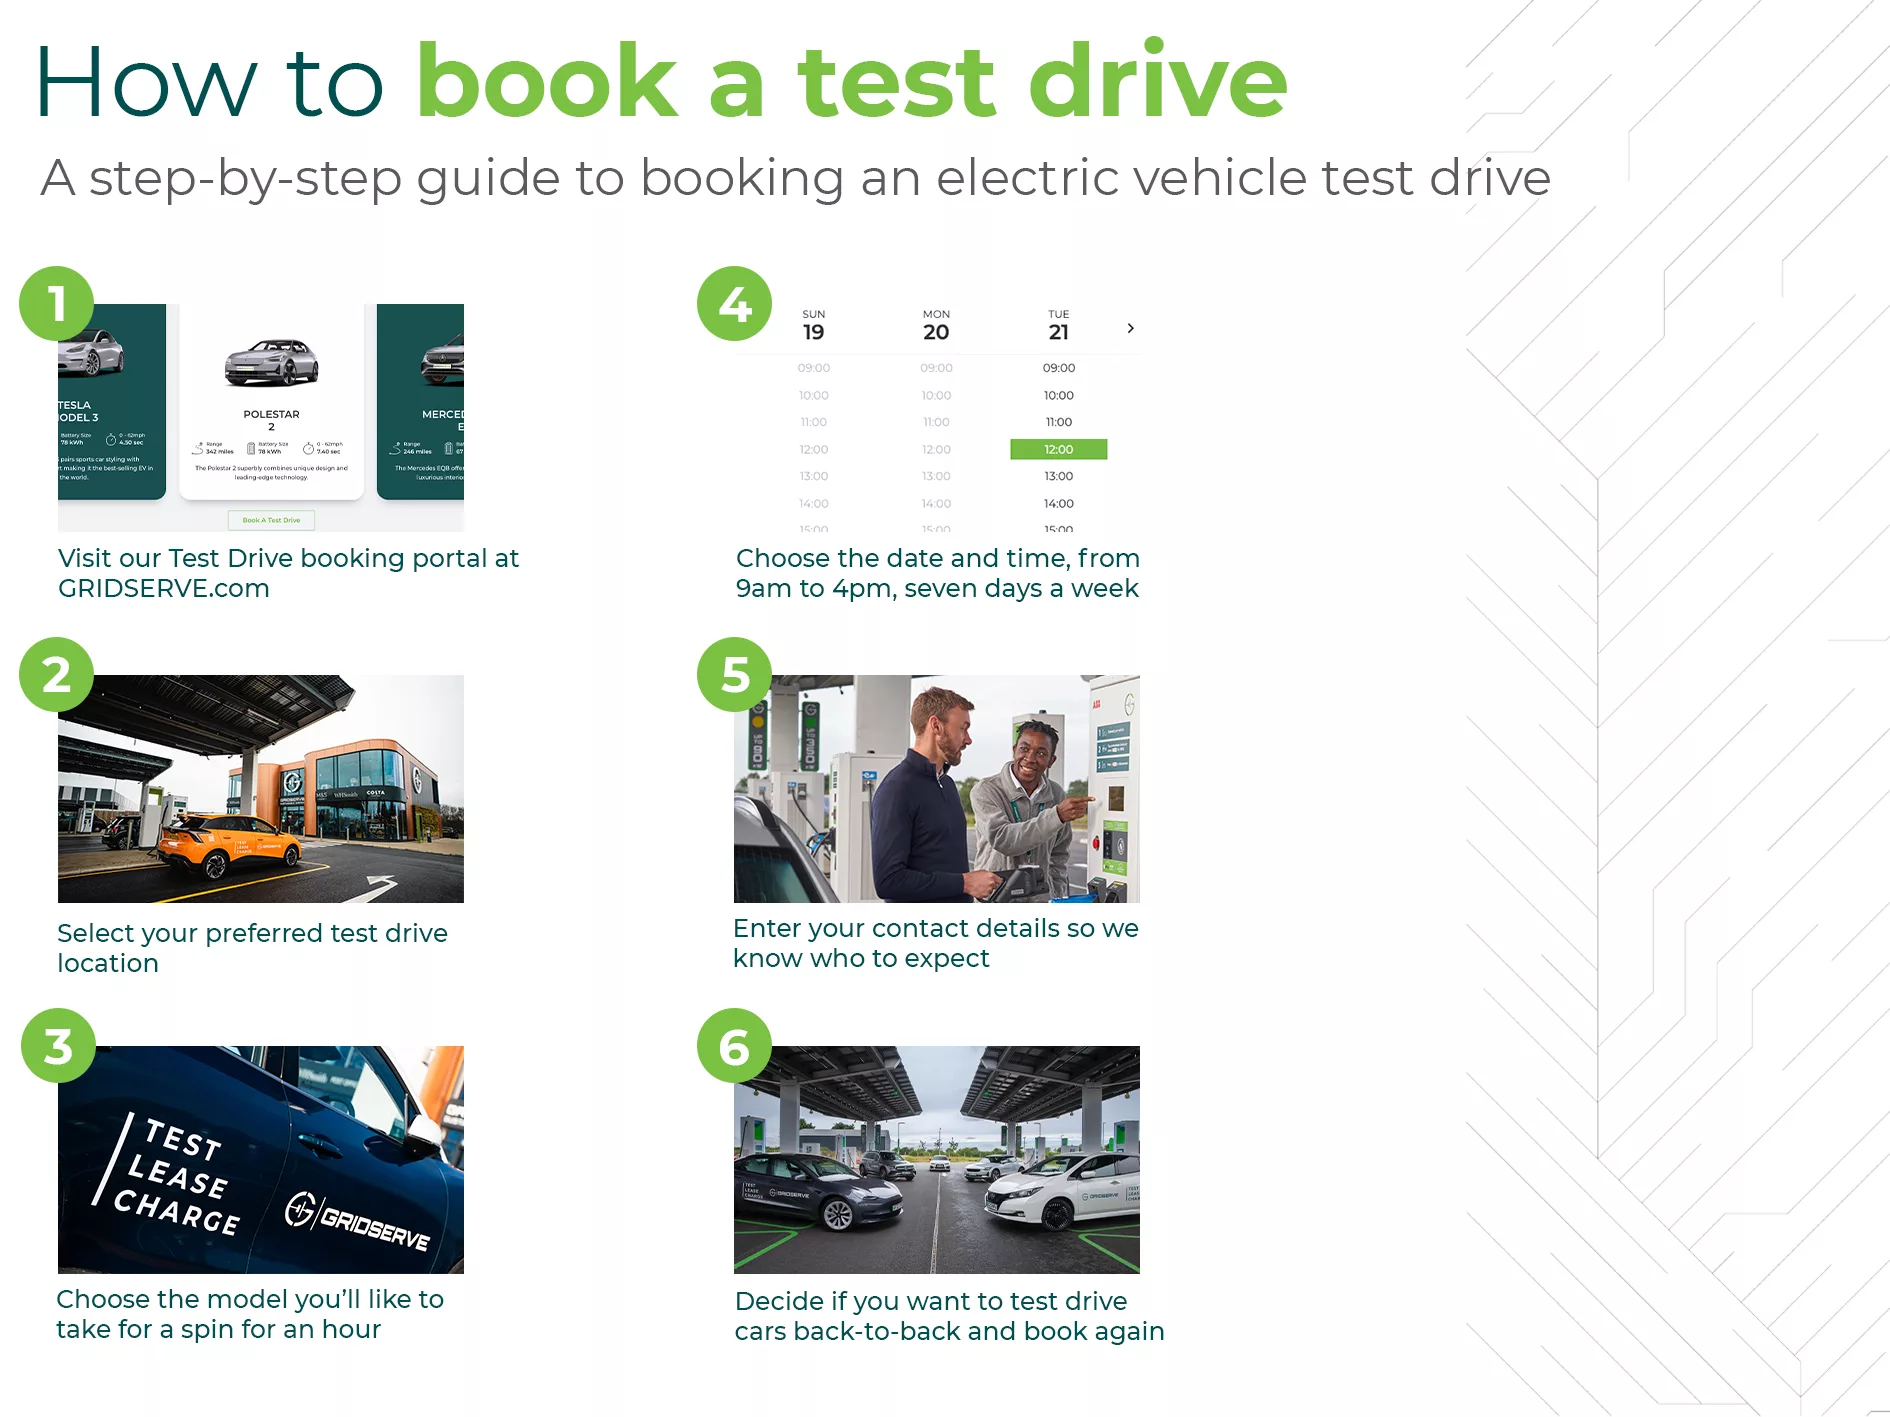The image size is (1890, 1417).
Task: Select the Tesla Model 3 car image
Action: click(x=91, y=352)
